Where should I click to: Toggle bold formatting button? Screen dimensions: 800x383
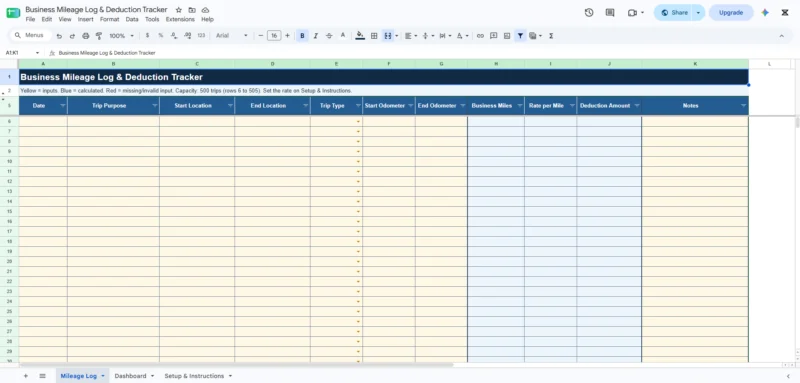302,36
